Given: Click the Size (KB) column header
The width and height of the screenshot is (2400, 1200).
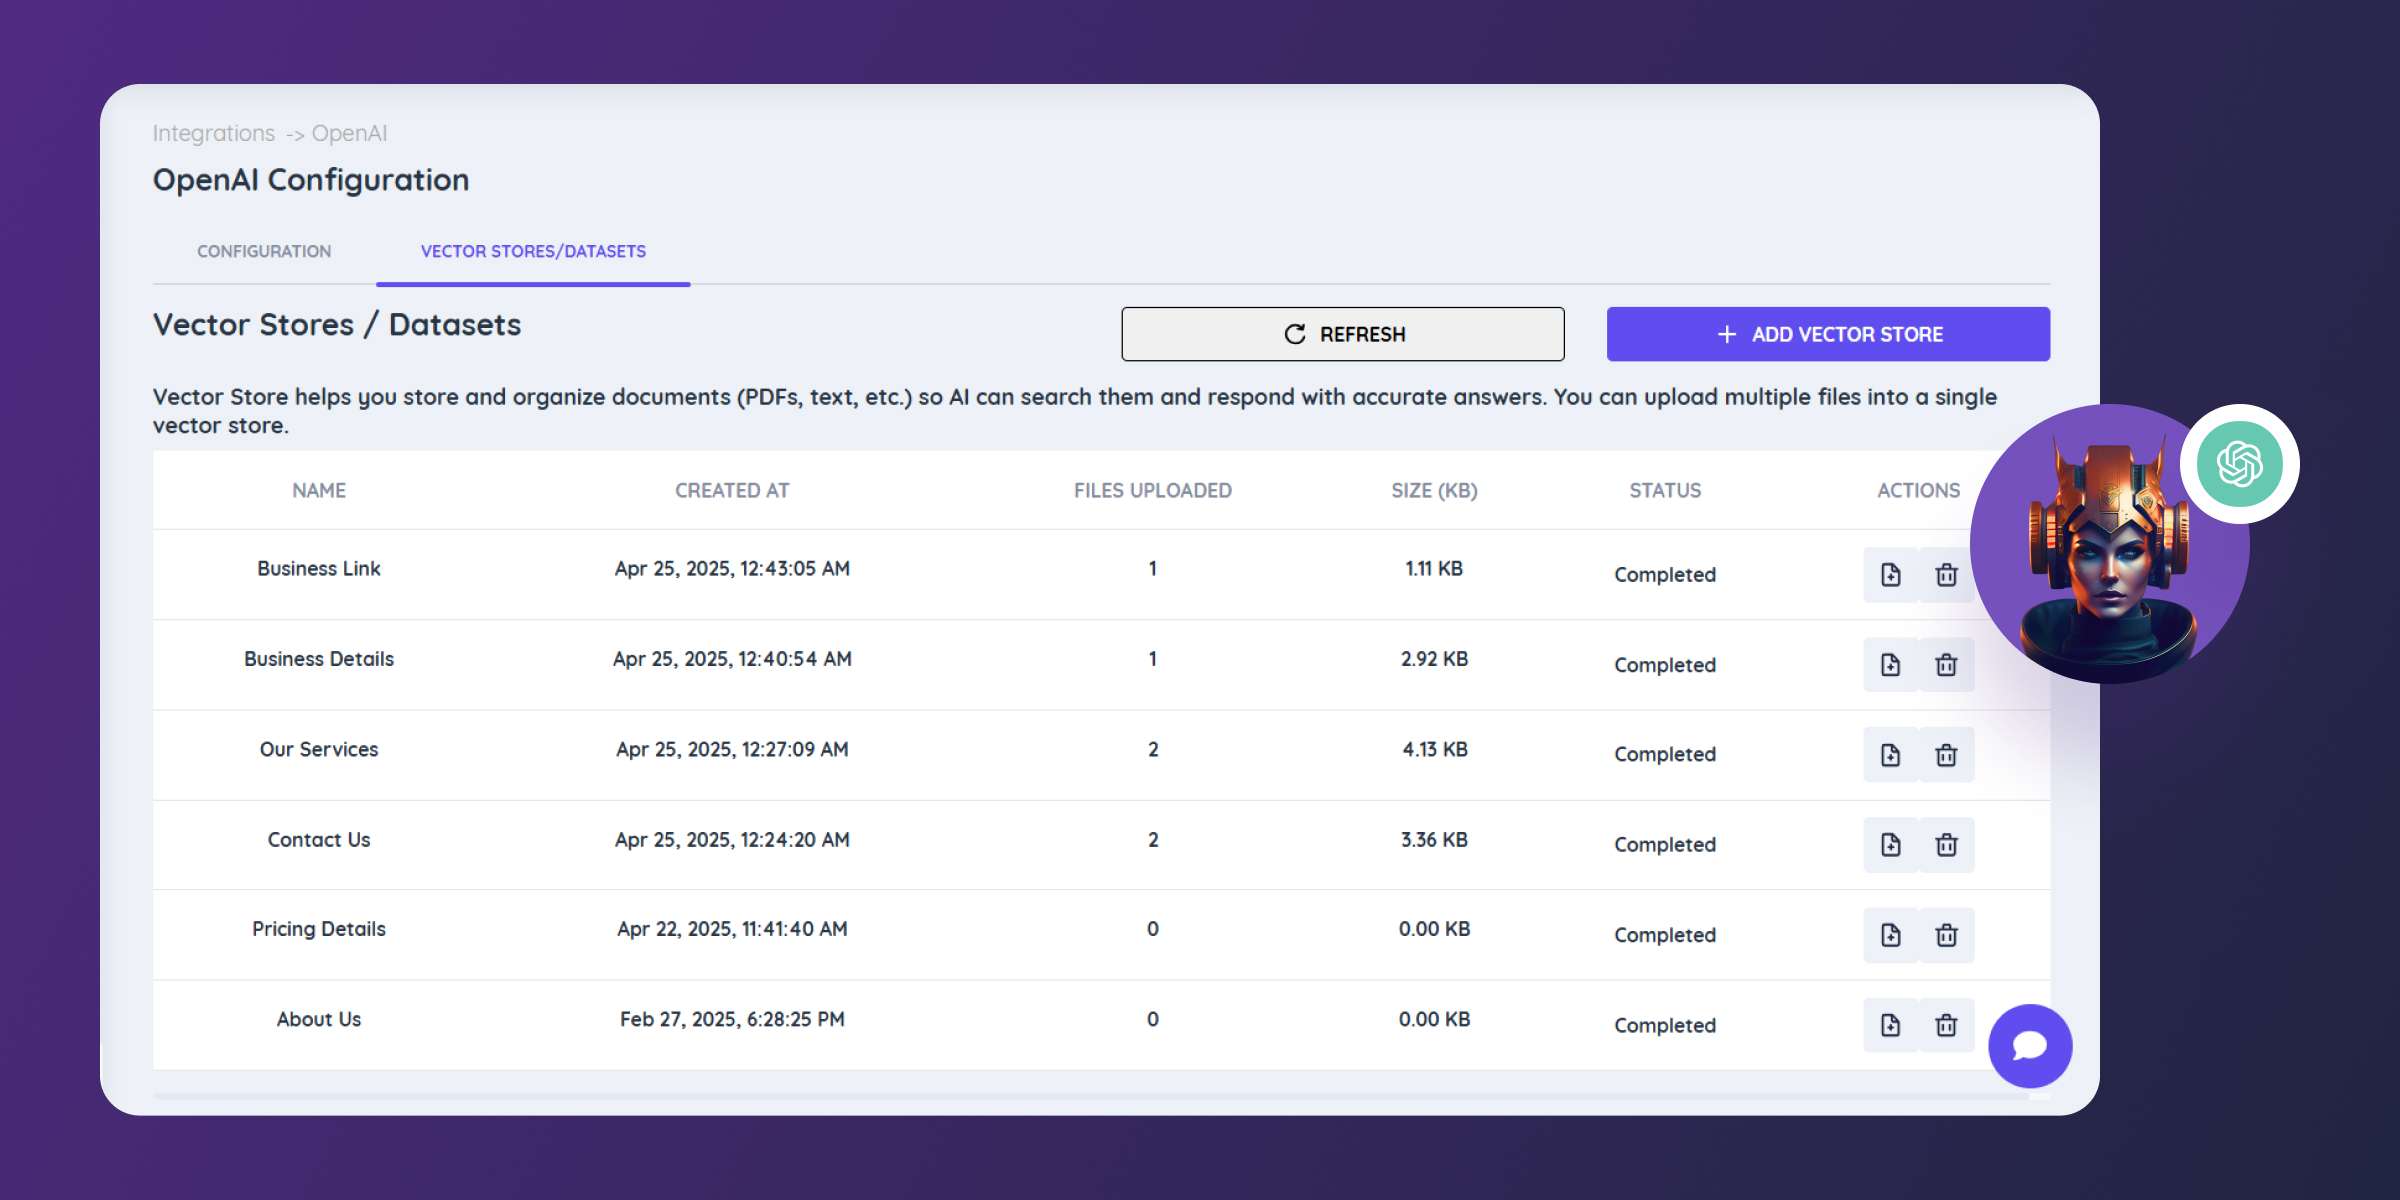Looking at the screenshot, I should click(1434, 490).
